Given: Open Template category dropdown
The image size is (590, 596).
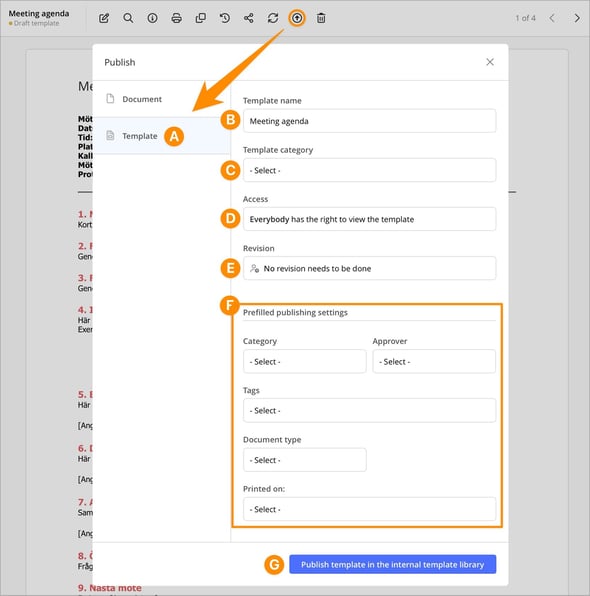Looking at the screenshot, I should pyautogui.click(x=370, y=170).
